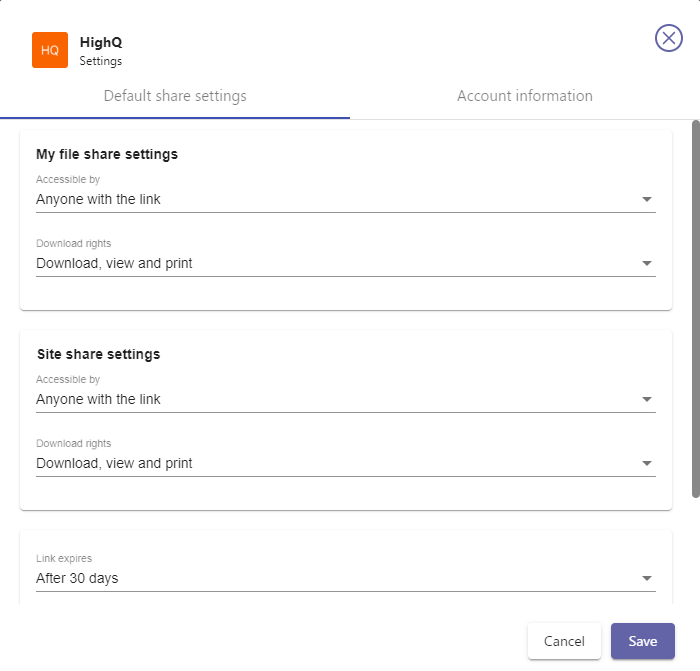This screenshot has height=671, width=700.
Task: Open Site share Accessible by dropdown
Action: (330, 399)
